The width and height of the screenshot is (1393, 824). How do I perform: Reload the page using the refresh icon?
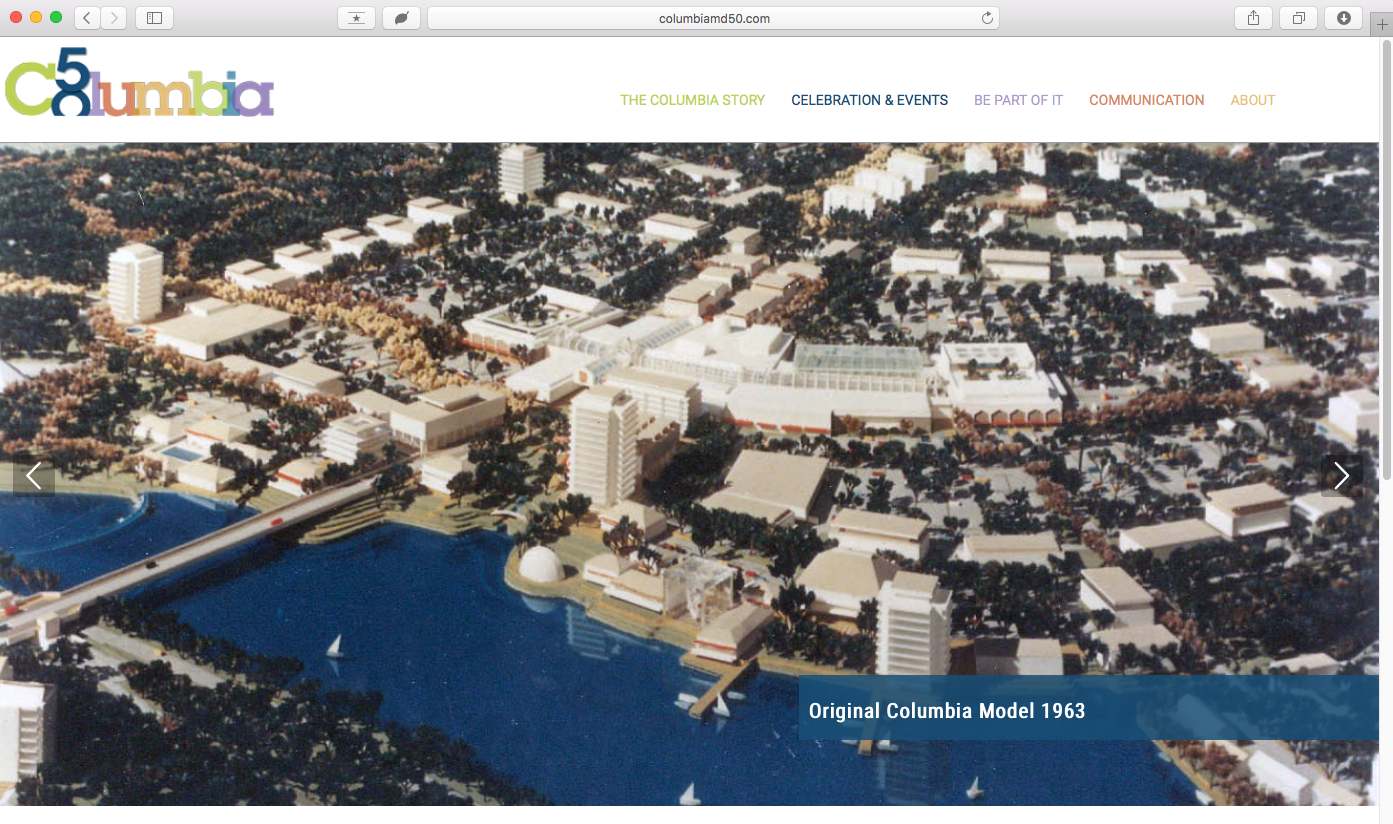point(987,18)
